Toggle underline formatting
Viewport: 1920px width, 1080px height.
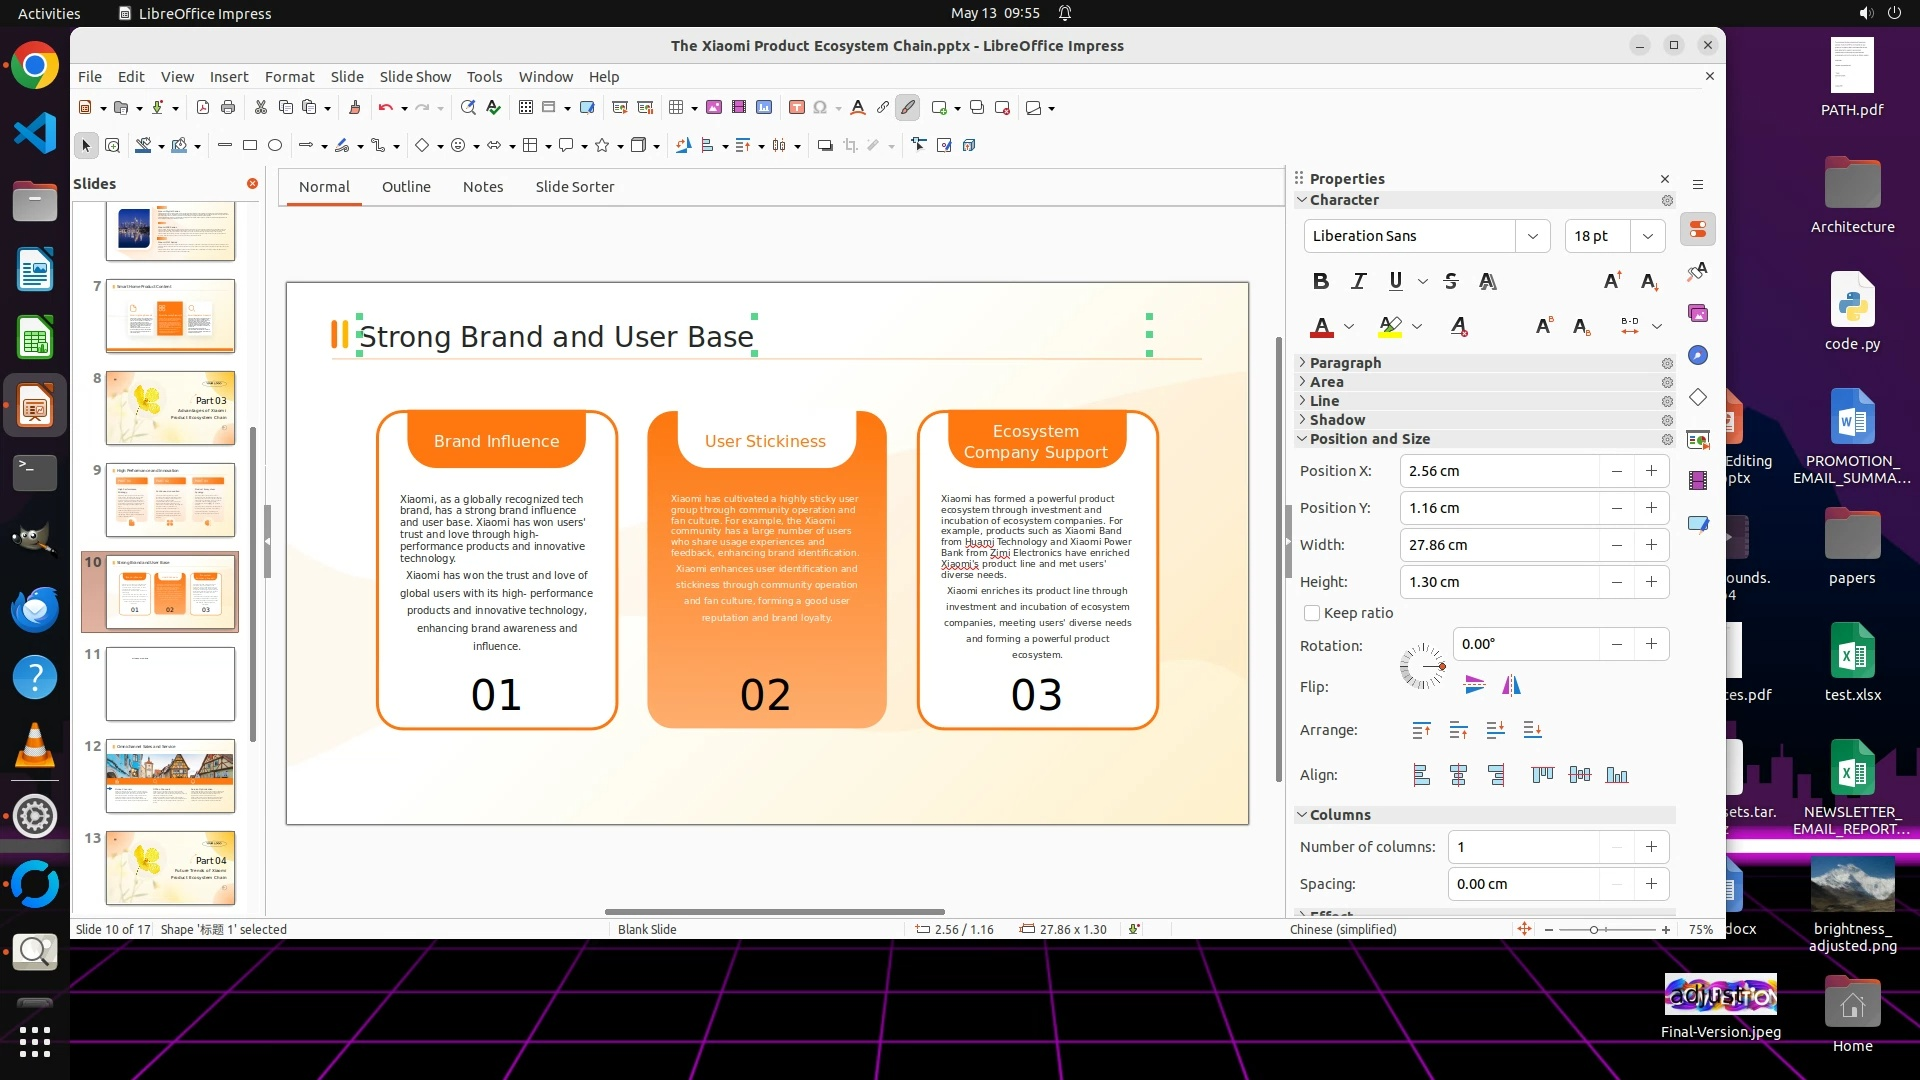tap(1395, 281)
